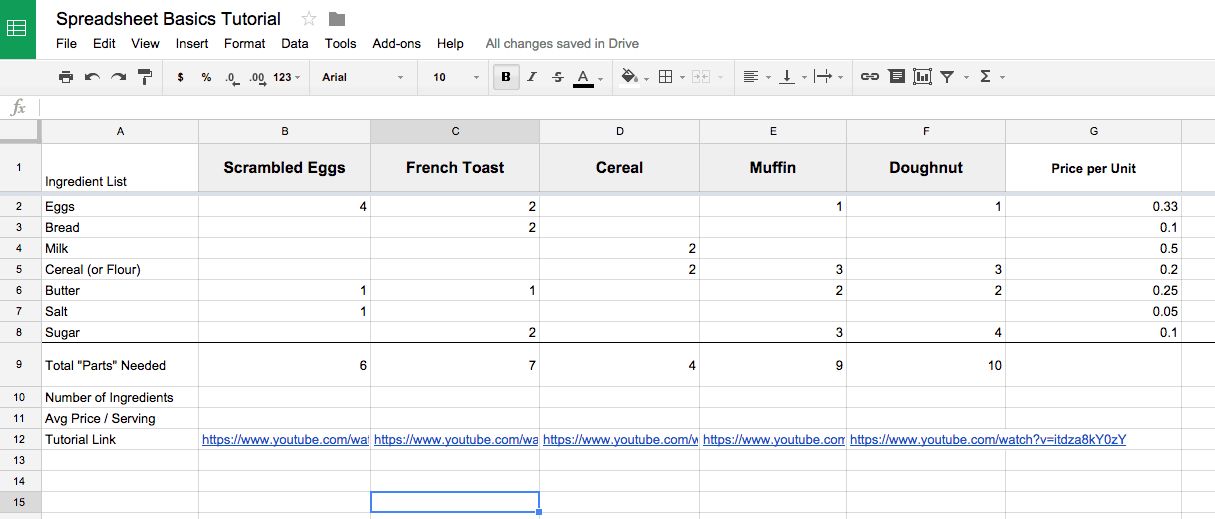Open the Scrambled Eggs tutorial link
1215x519 pixels.
click(x=285, y=440)
